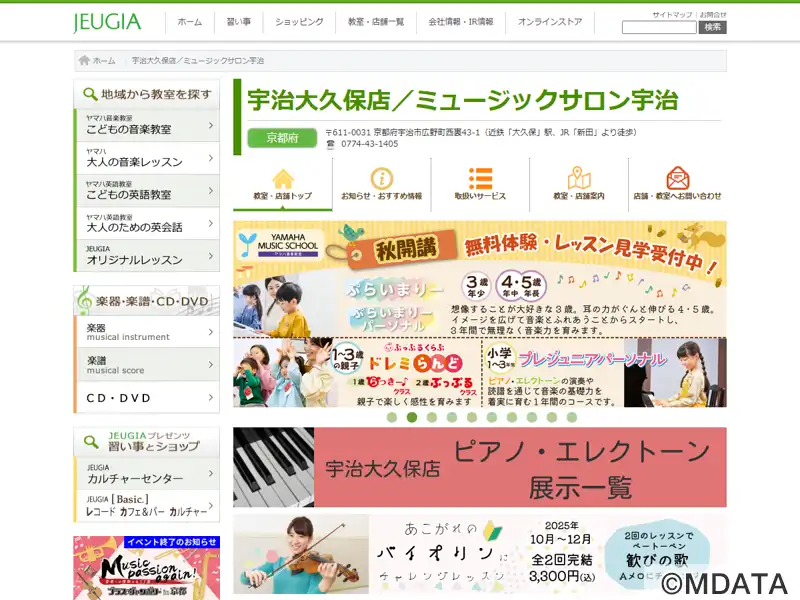800x600 pixels.
Task: Open 教室・店舗案内 map icon
Action: [x=579, y=179]
